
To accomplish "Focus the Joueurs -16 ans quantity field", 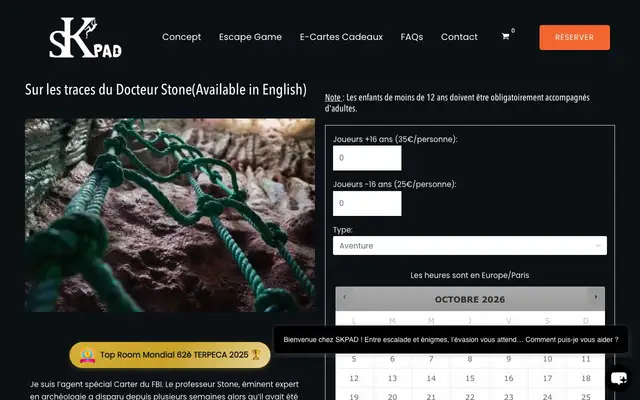I will tap(367, 203).
